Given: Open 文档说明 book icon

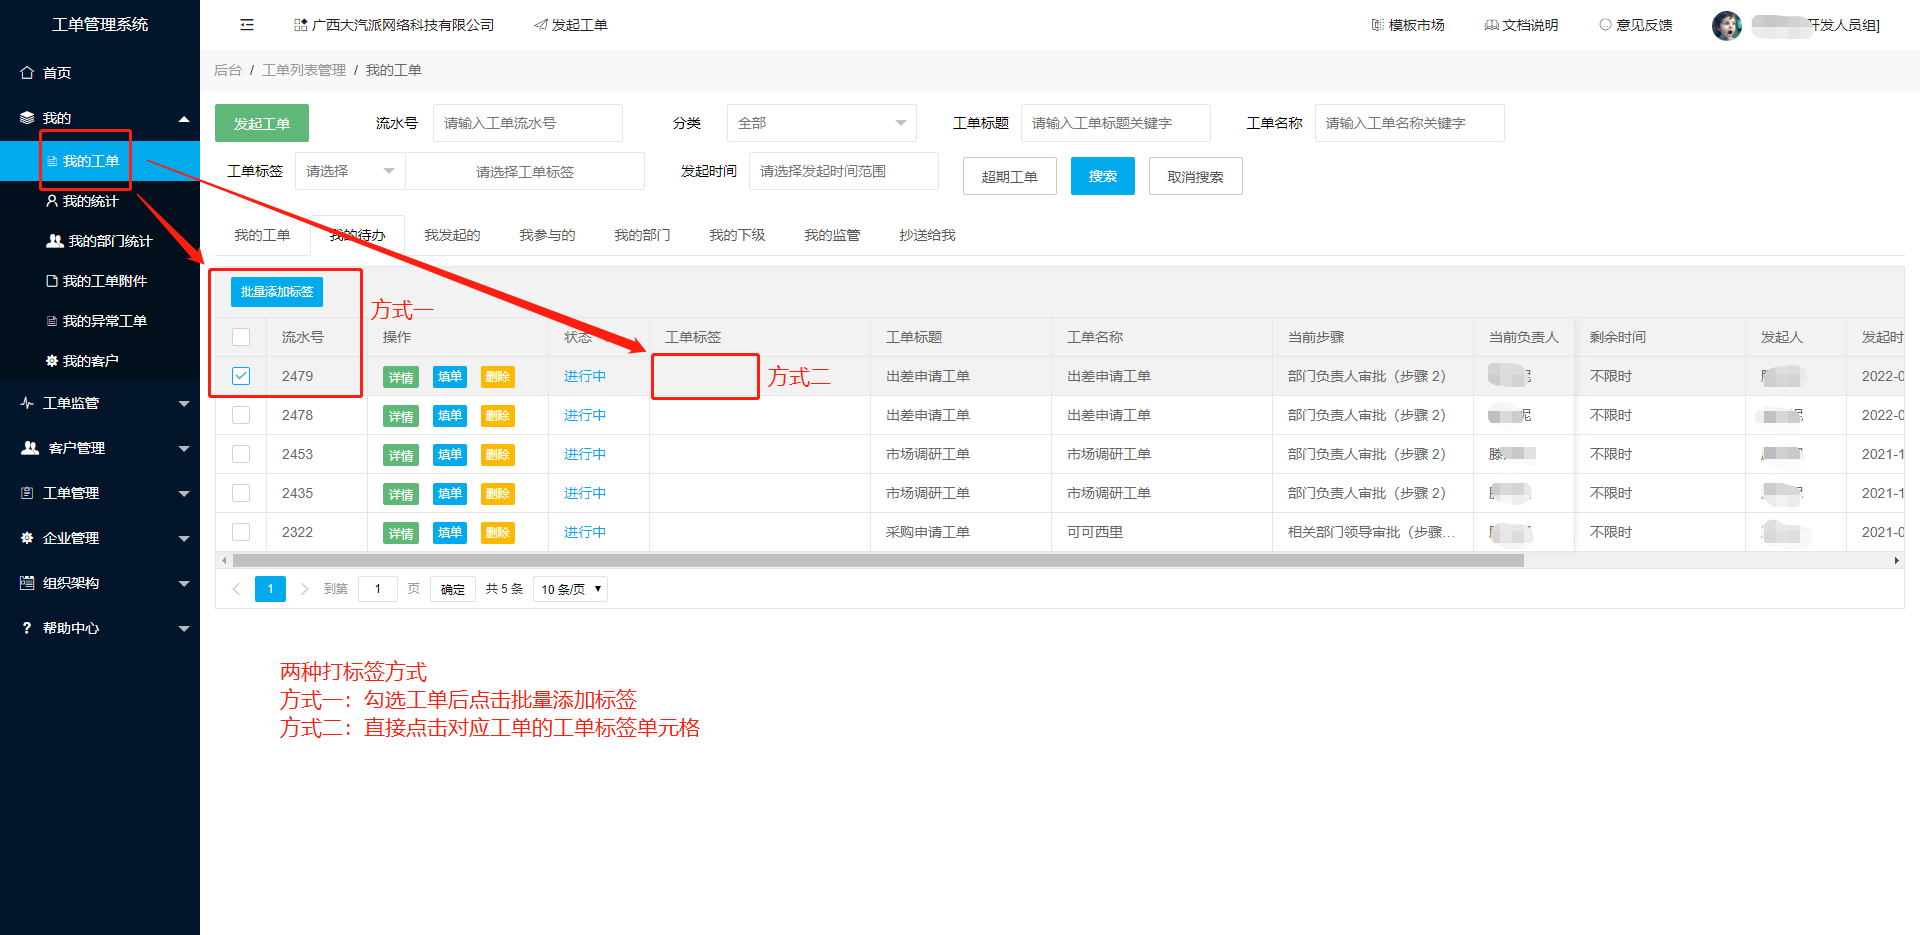Looking at the screenshot, I should (x=1491, y=25).
